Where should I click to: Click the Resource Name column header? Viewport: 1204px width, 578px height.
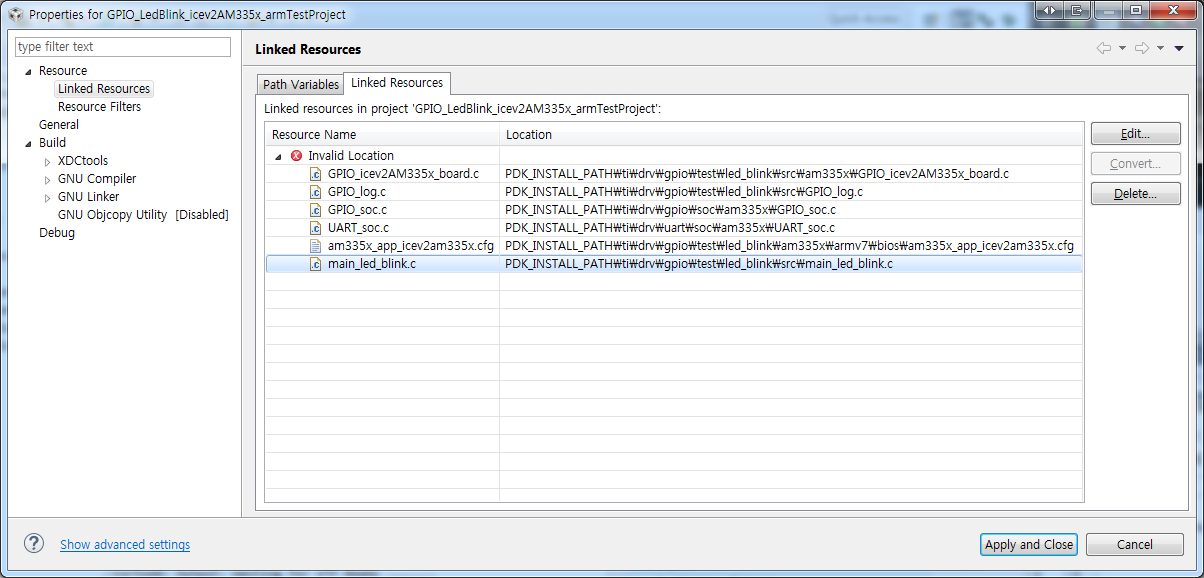click(382, 134)
